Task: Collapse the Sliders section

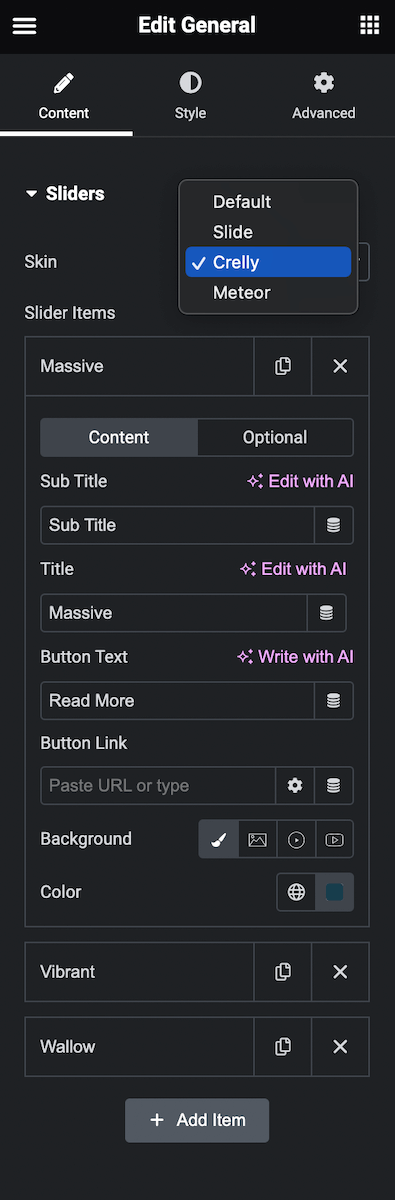Action: coord(65,194)
